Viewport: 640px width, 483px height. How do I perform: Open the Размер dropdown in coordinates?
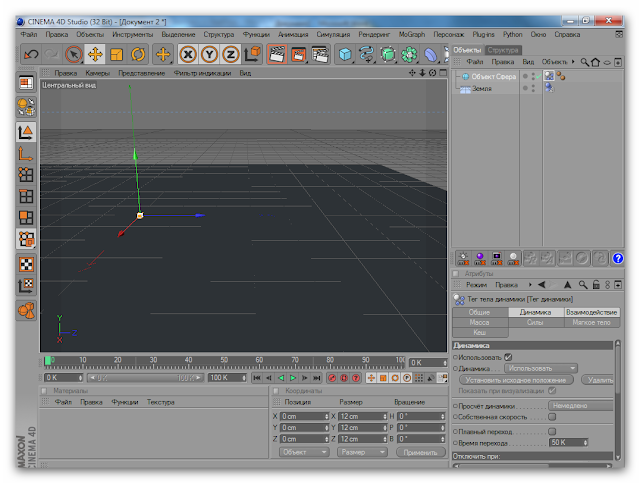pyautogui.click(x=359, y=452)
